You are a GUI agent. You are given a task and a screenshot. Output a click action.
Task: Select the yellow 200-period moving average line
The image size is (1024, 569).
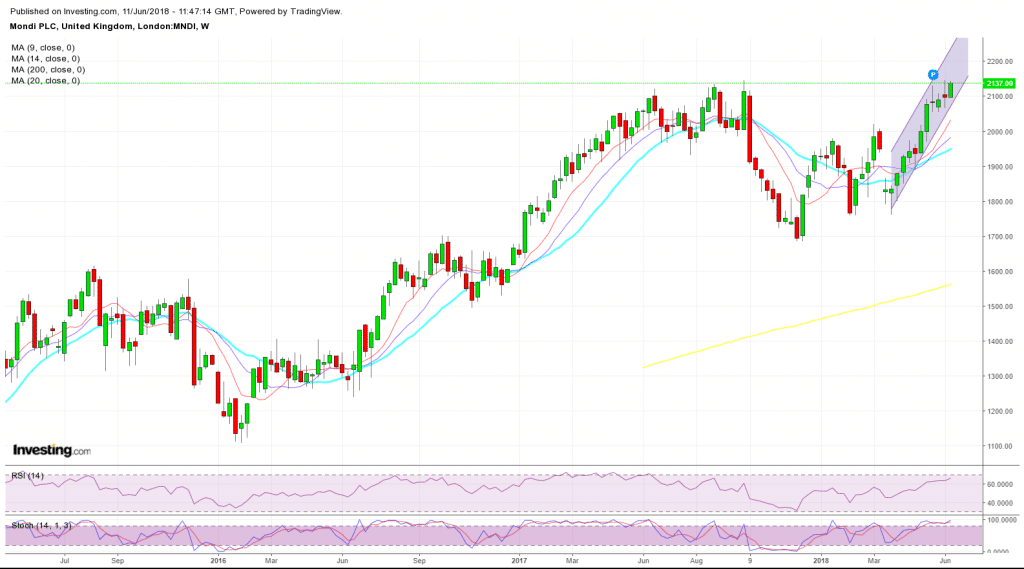(x=800, y=324)
